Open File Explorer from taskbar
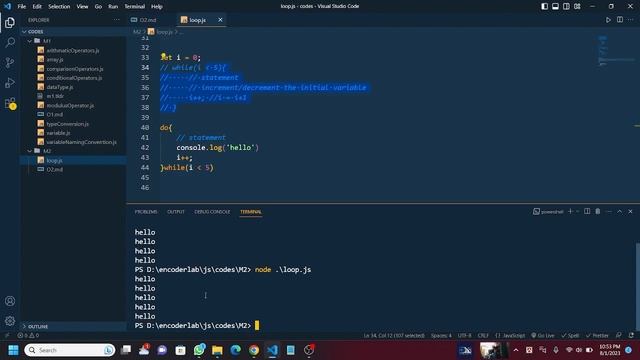 click(217, 350)
